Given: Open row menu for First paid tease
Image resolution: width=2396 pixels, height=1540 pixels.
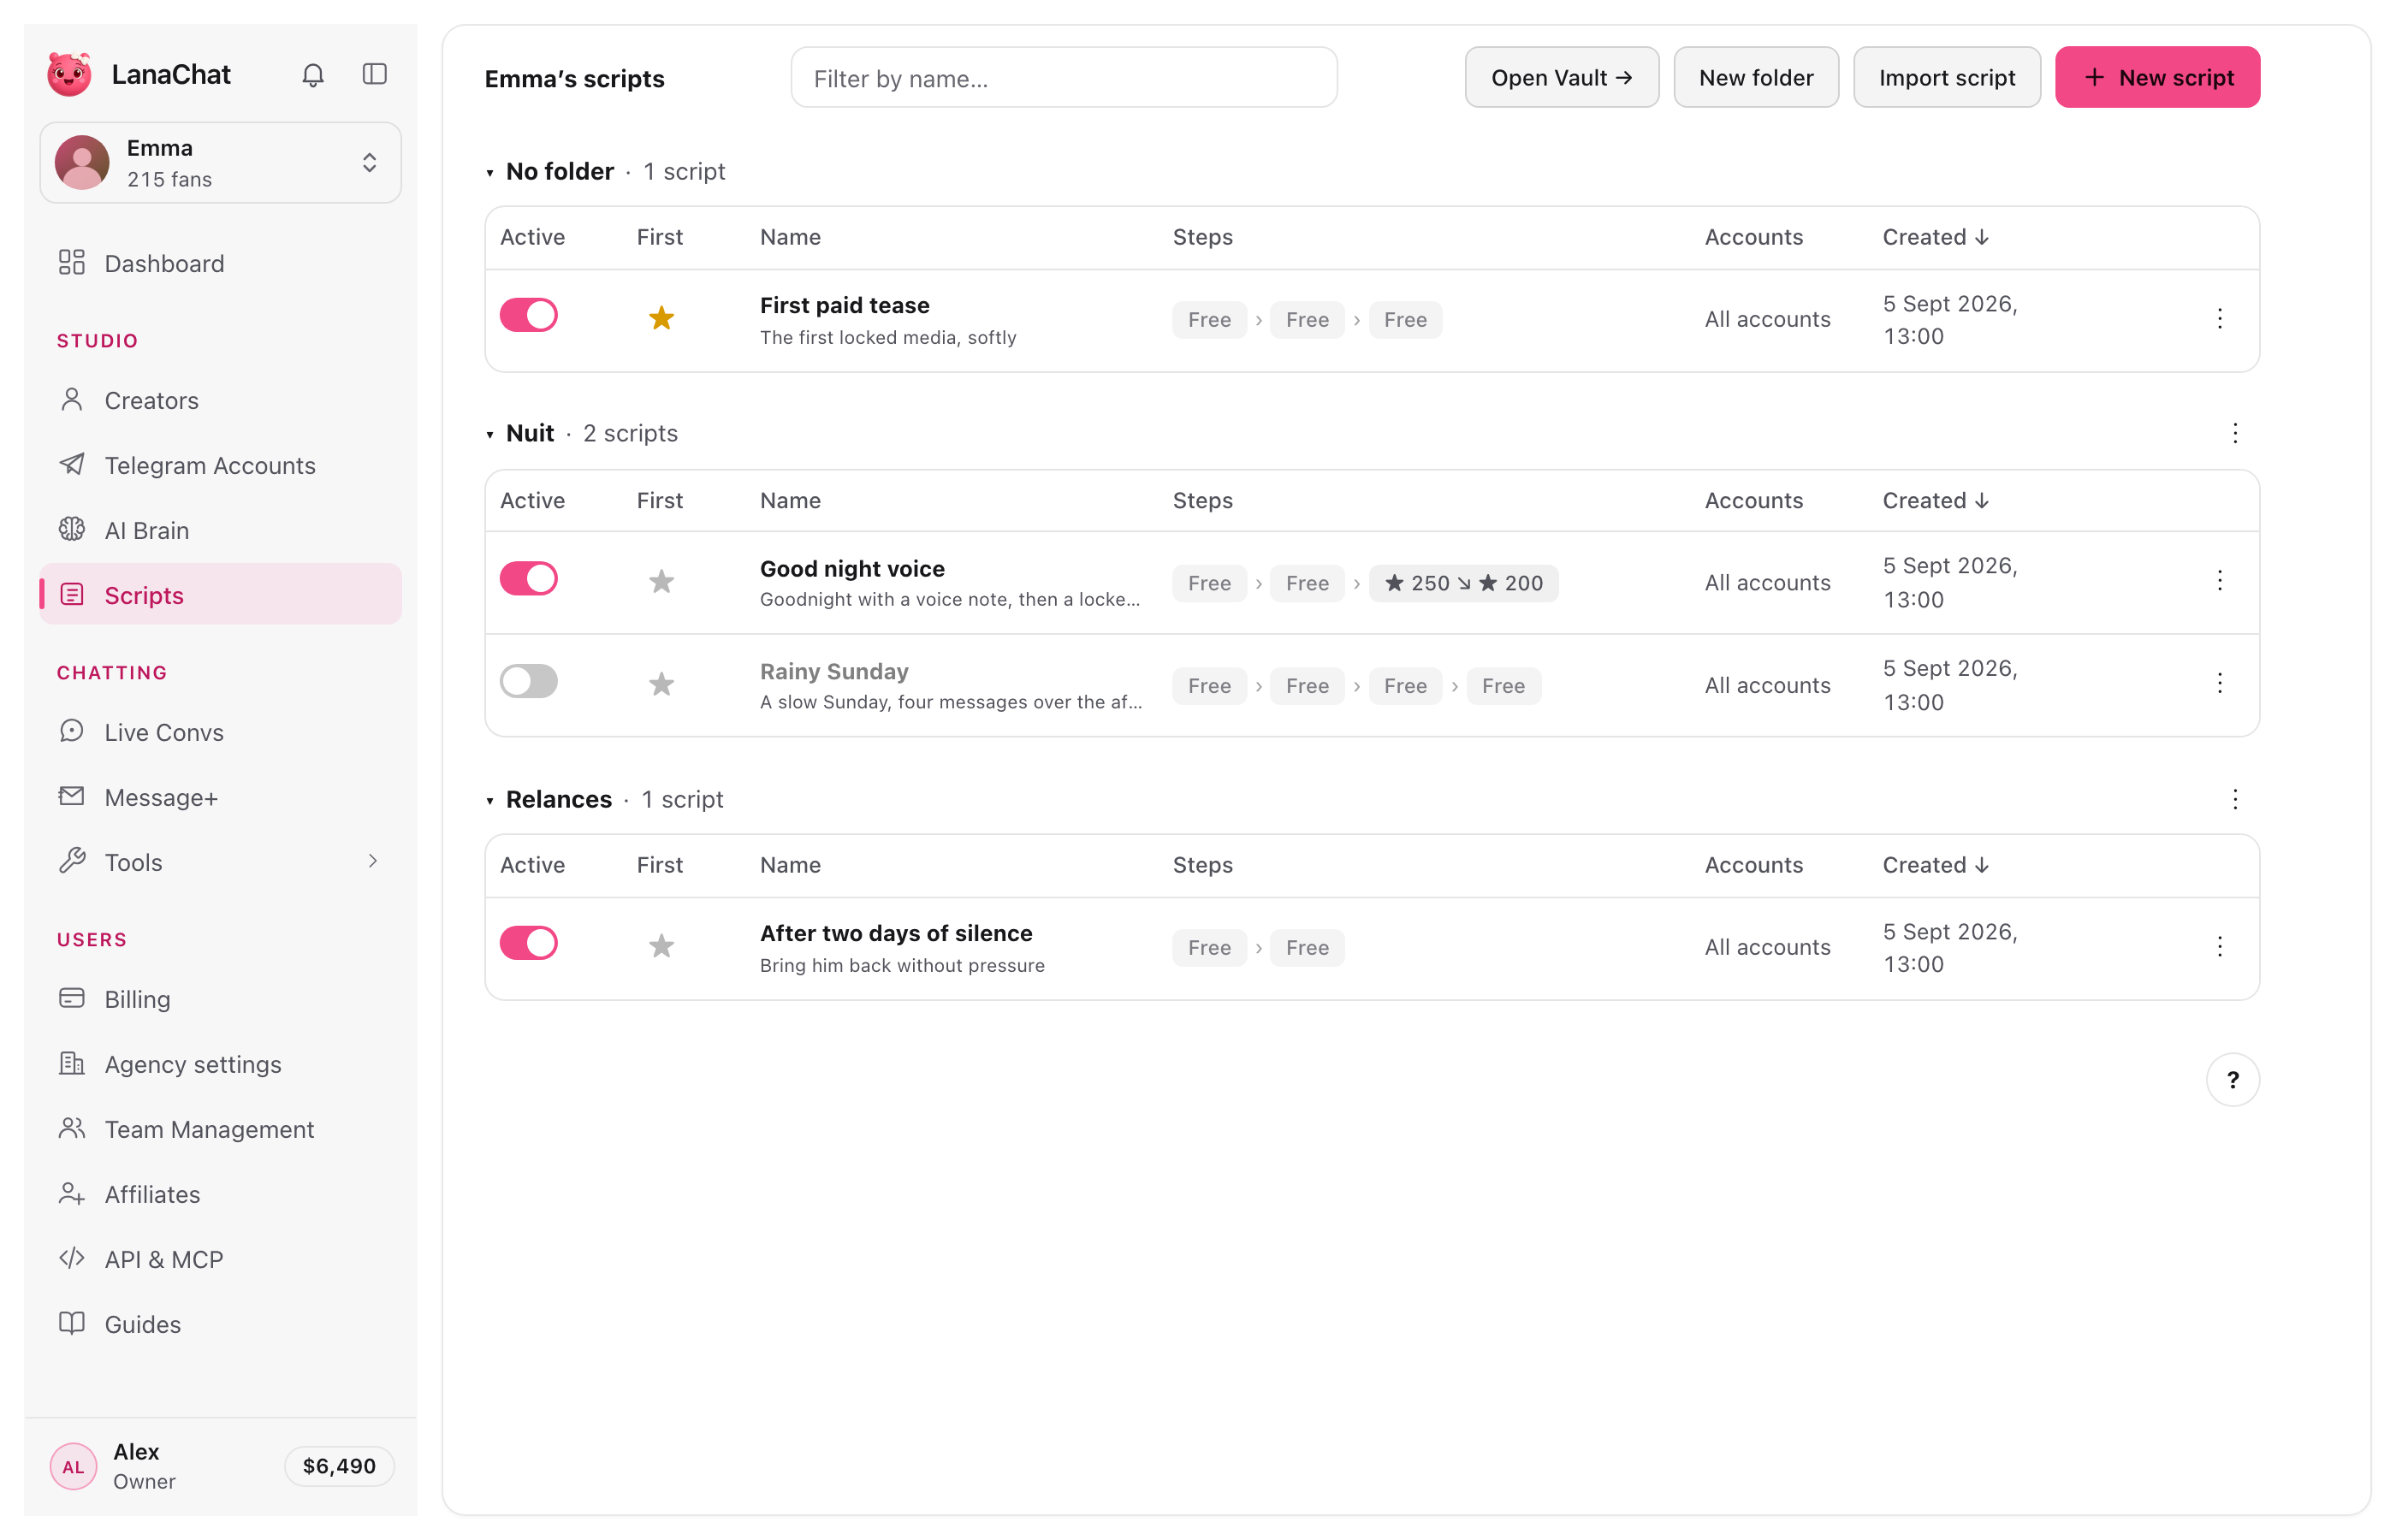Looking at the screenshot, I should click(x=2219, y=319).
